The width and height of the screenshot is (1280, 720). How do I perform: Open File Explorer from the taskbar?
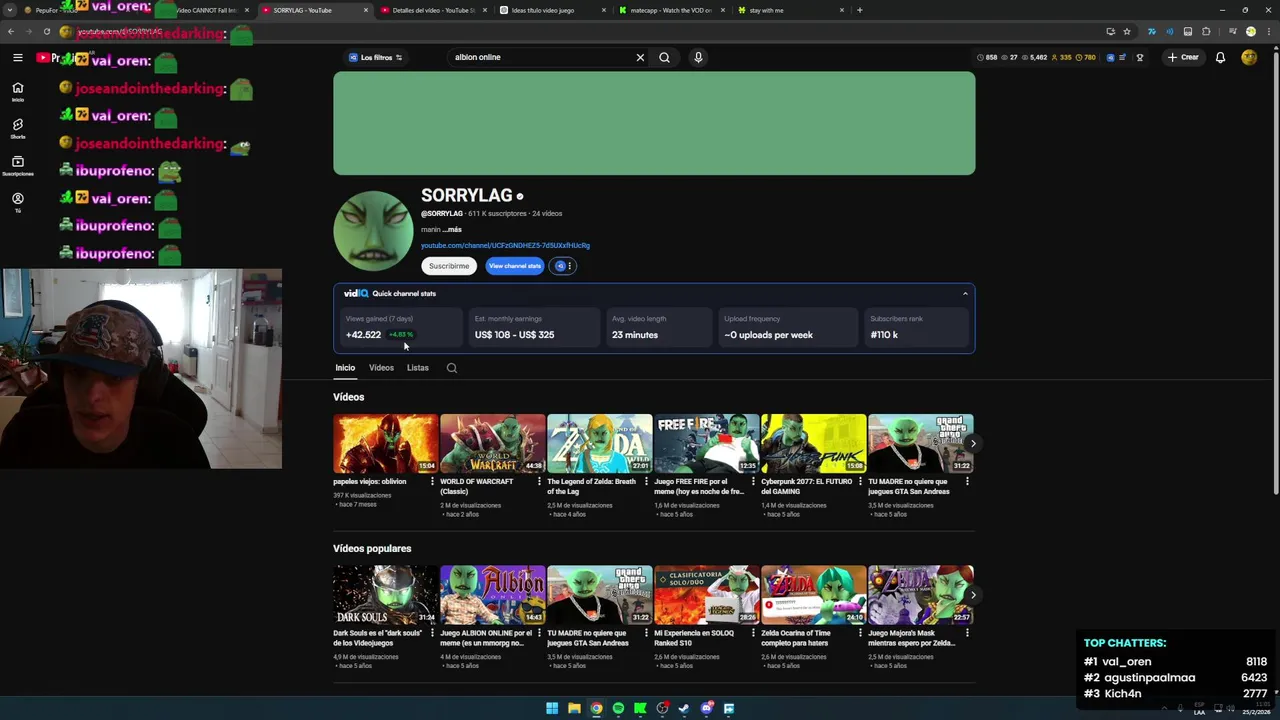click(x=574, y=709)
